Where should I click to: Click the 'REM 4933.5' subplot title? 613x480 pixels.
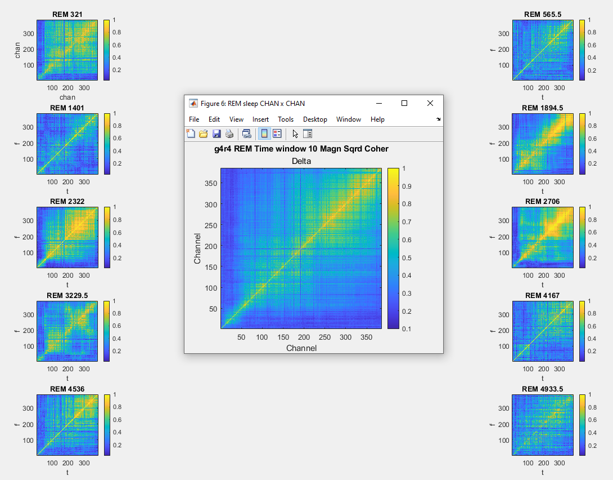click(x=543, y=389)
